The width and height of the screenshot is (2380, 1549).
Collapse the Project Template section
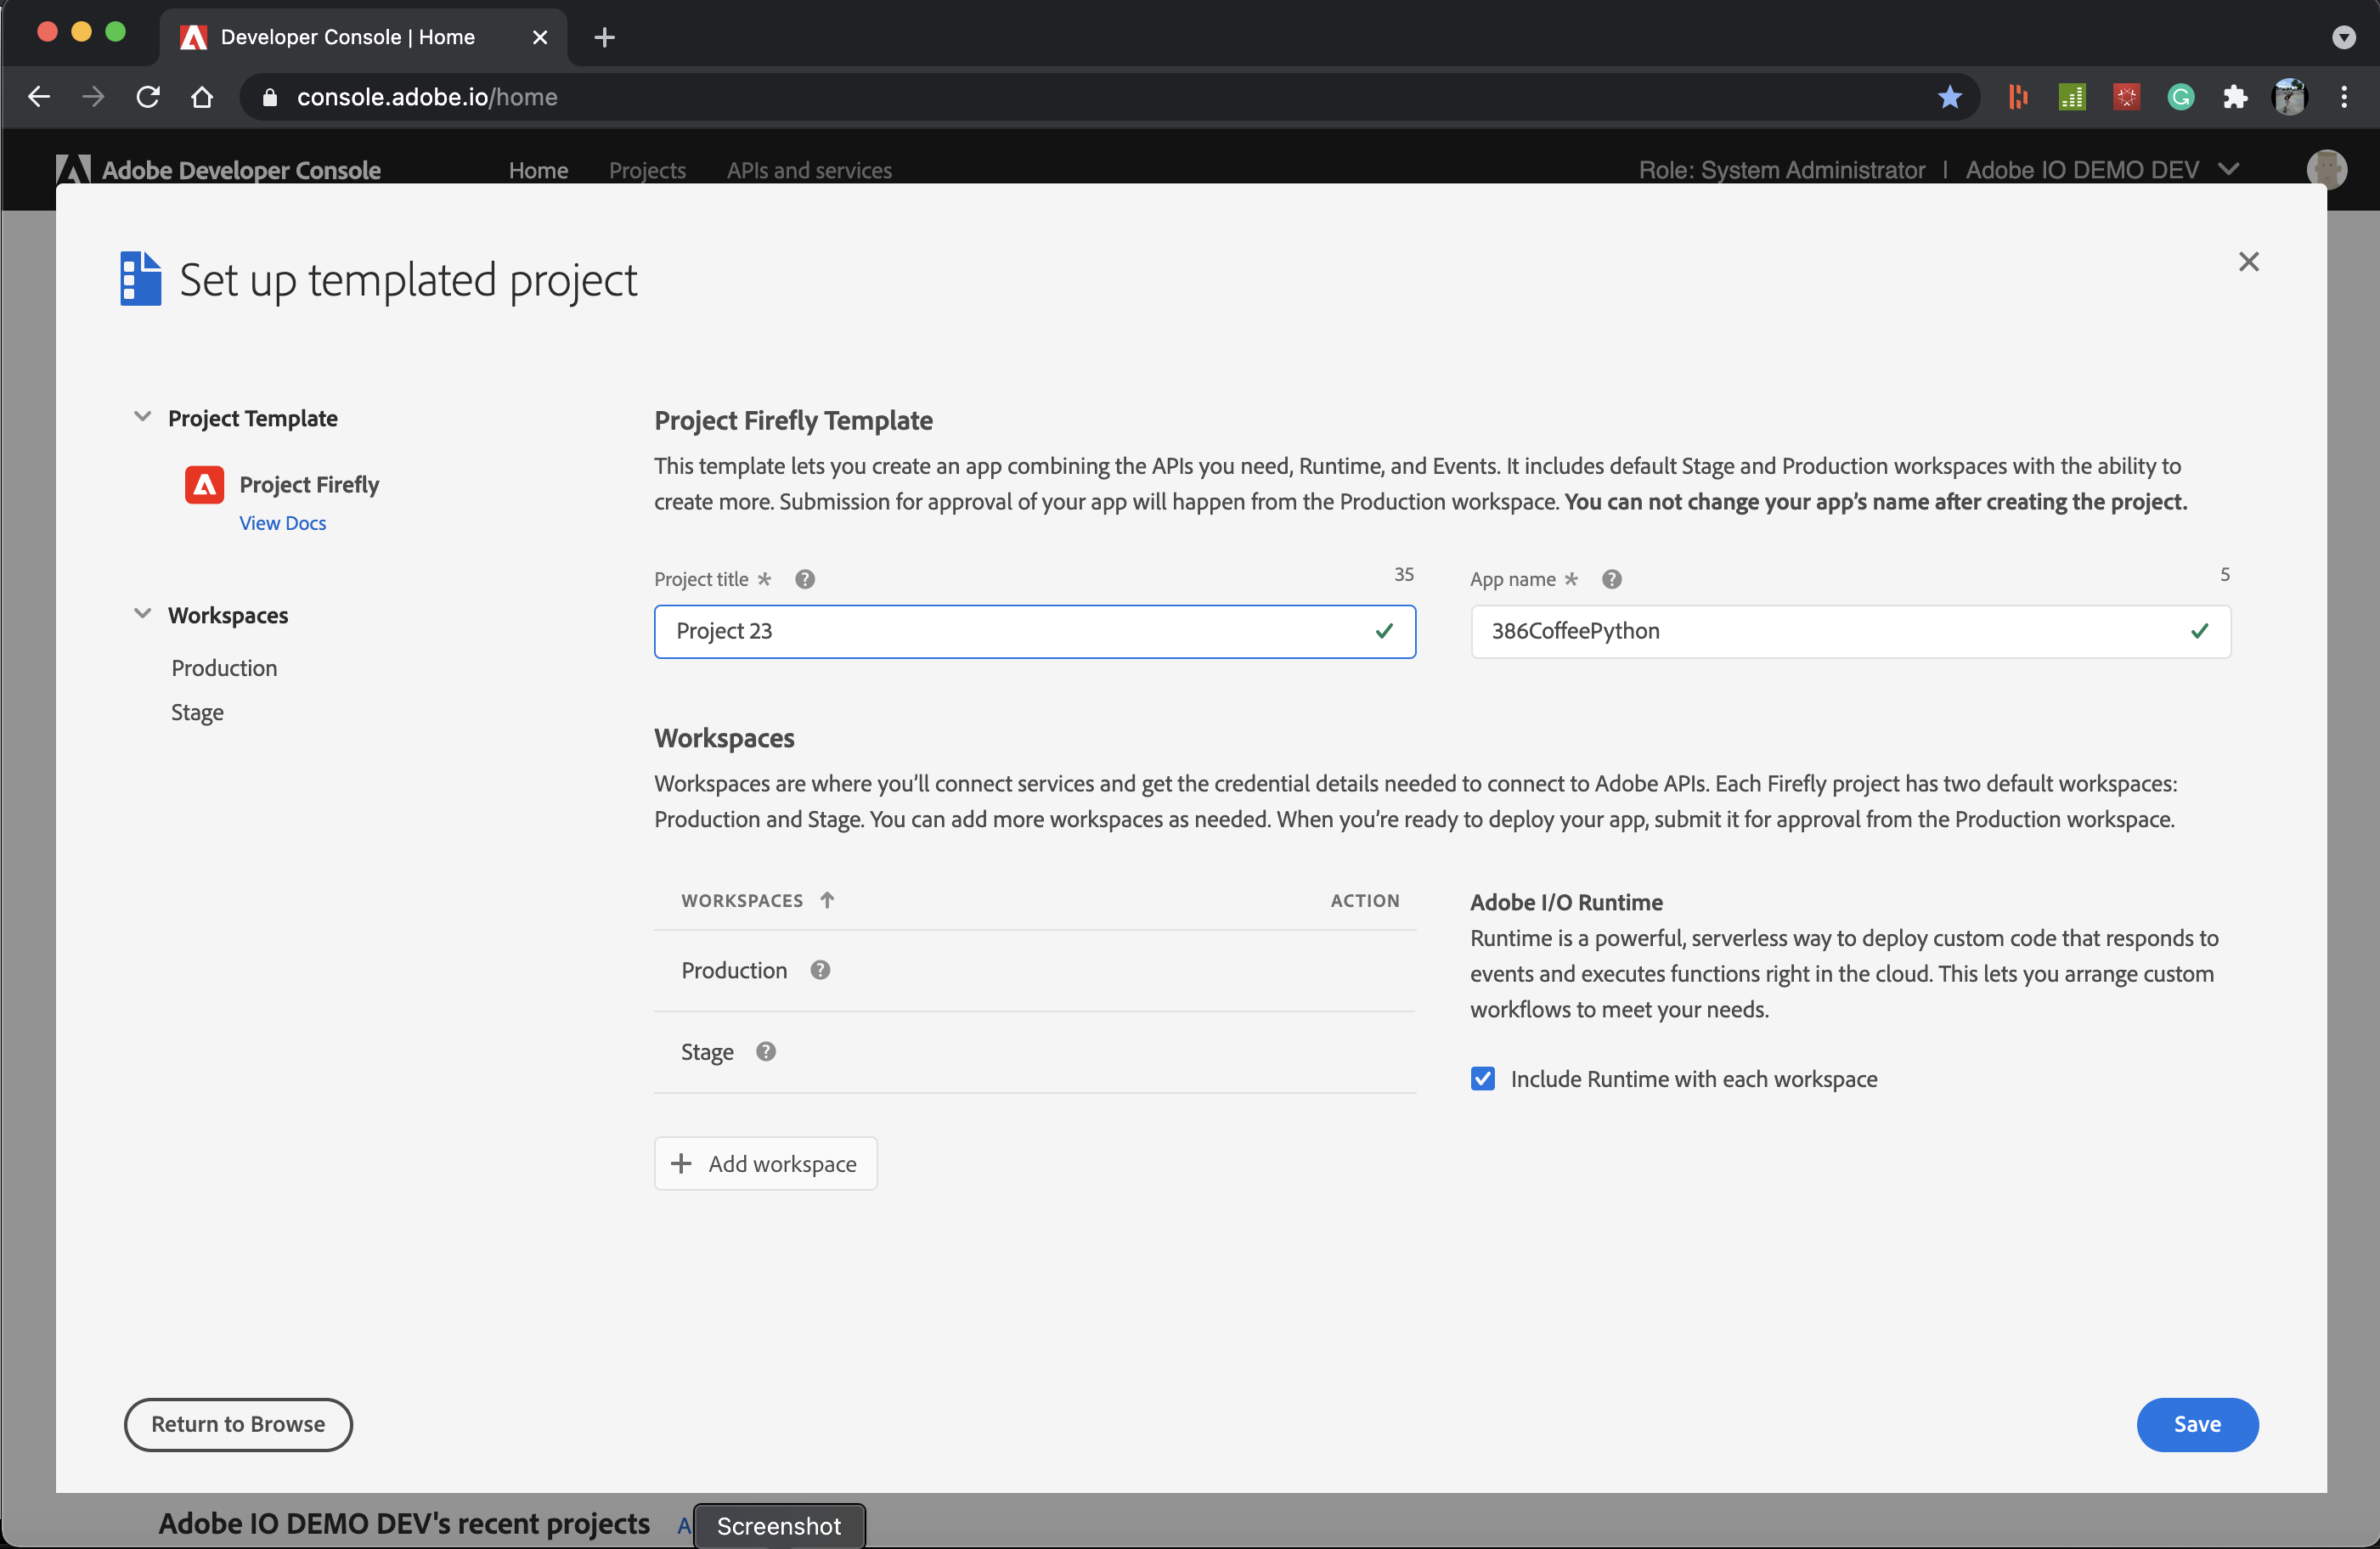pos(141,416)
